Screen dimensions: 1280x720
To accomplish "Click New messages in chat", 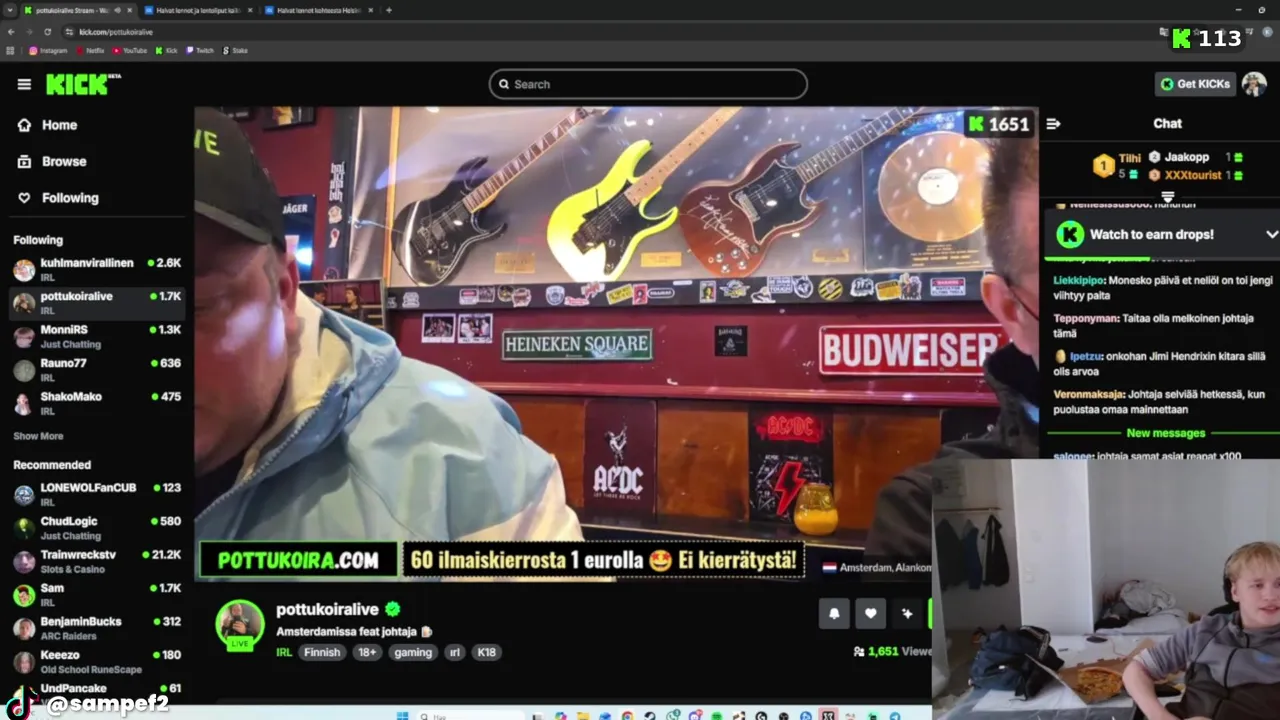I will coord(1165,433).
